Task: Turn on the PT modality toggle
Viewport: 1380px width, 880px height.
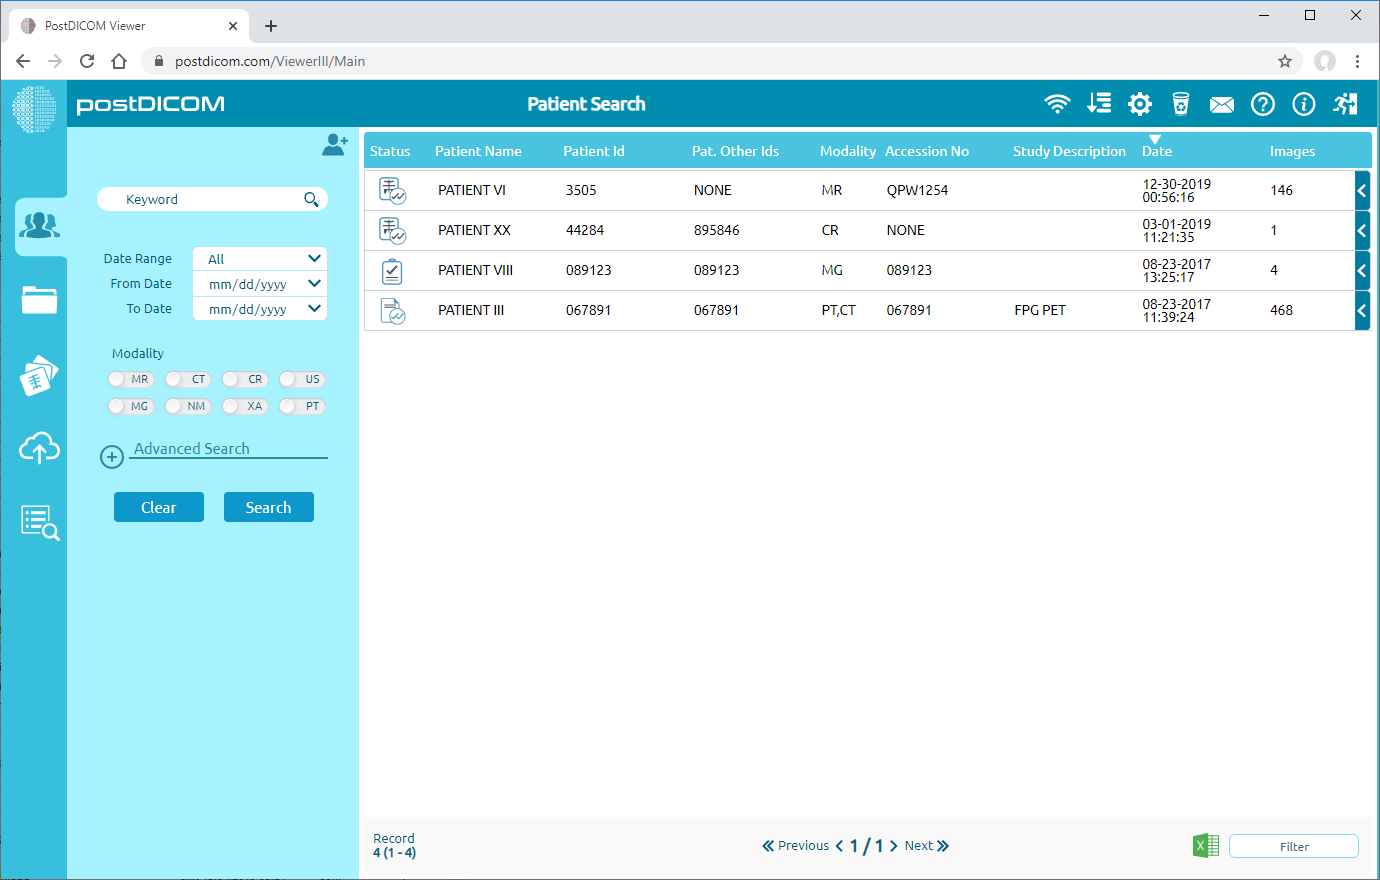Action: pyautogui.click(x=302, y=406)
